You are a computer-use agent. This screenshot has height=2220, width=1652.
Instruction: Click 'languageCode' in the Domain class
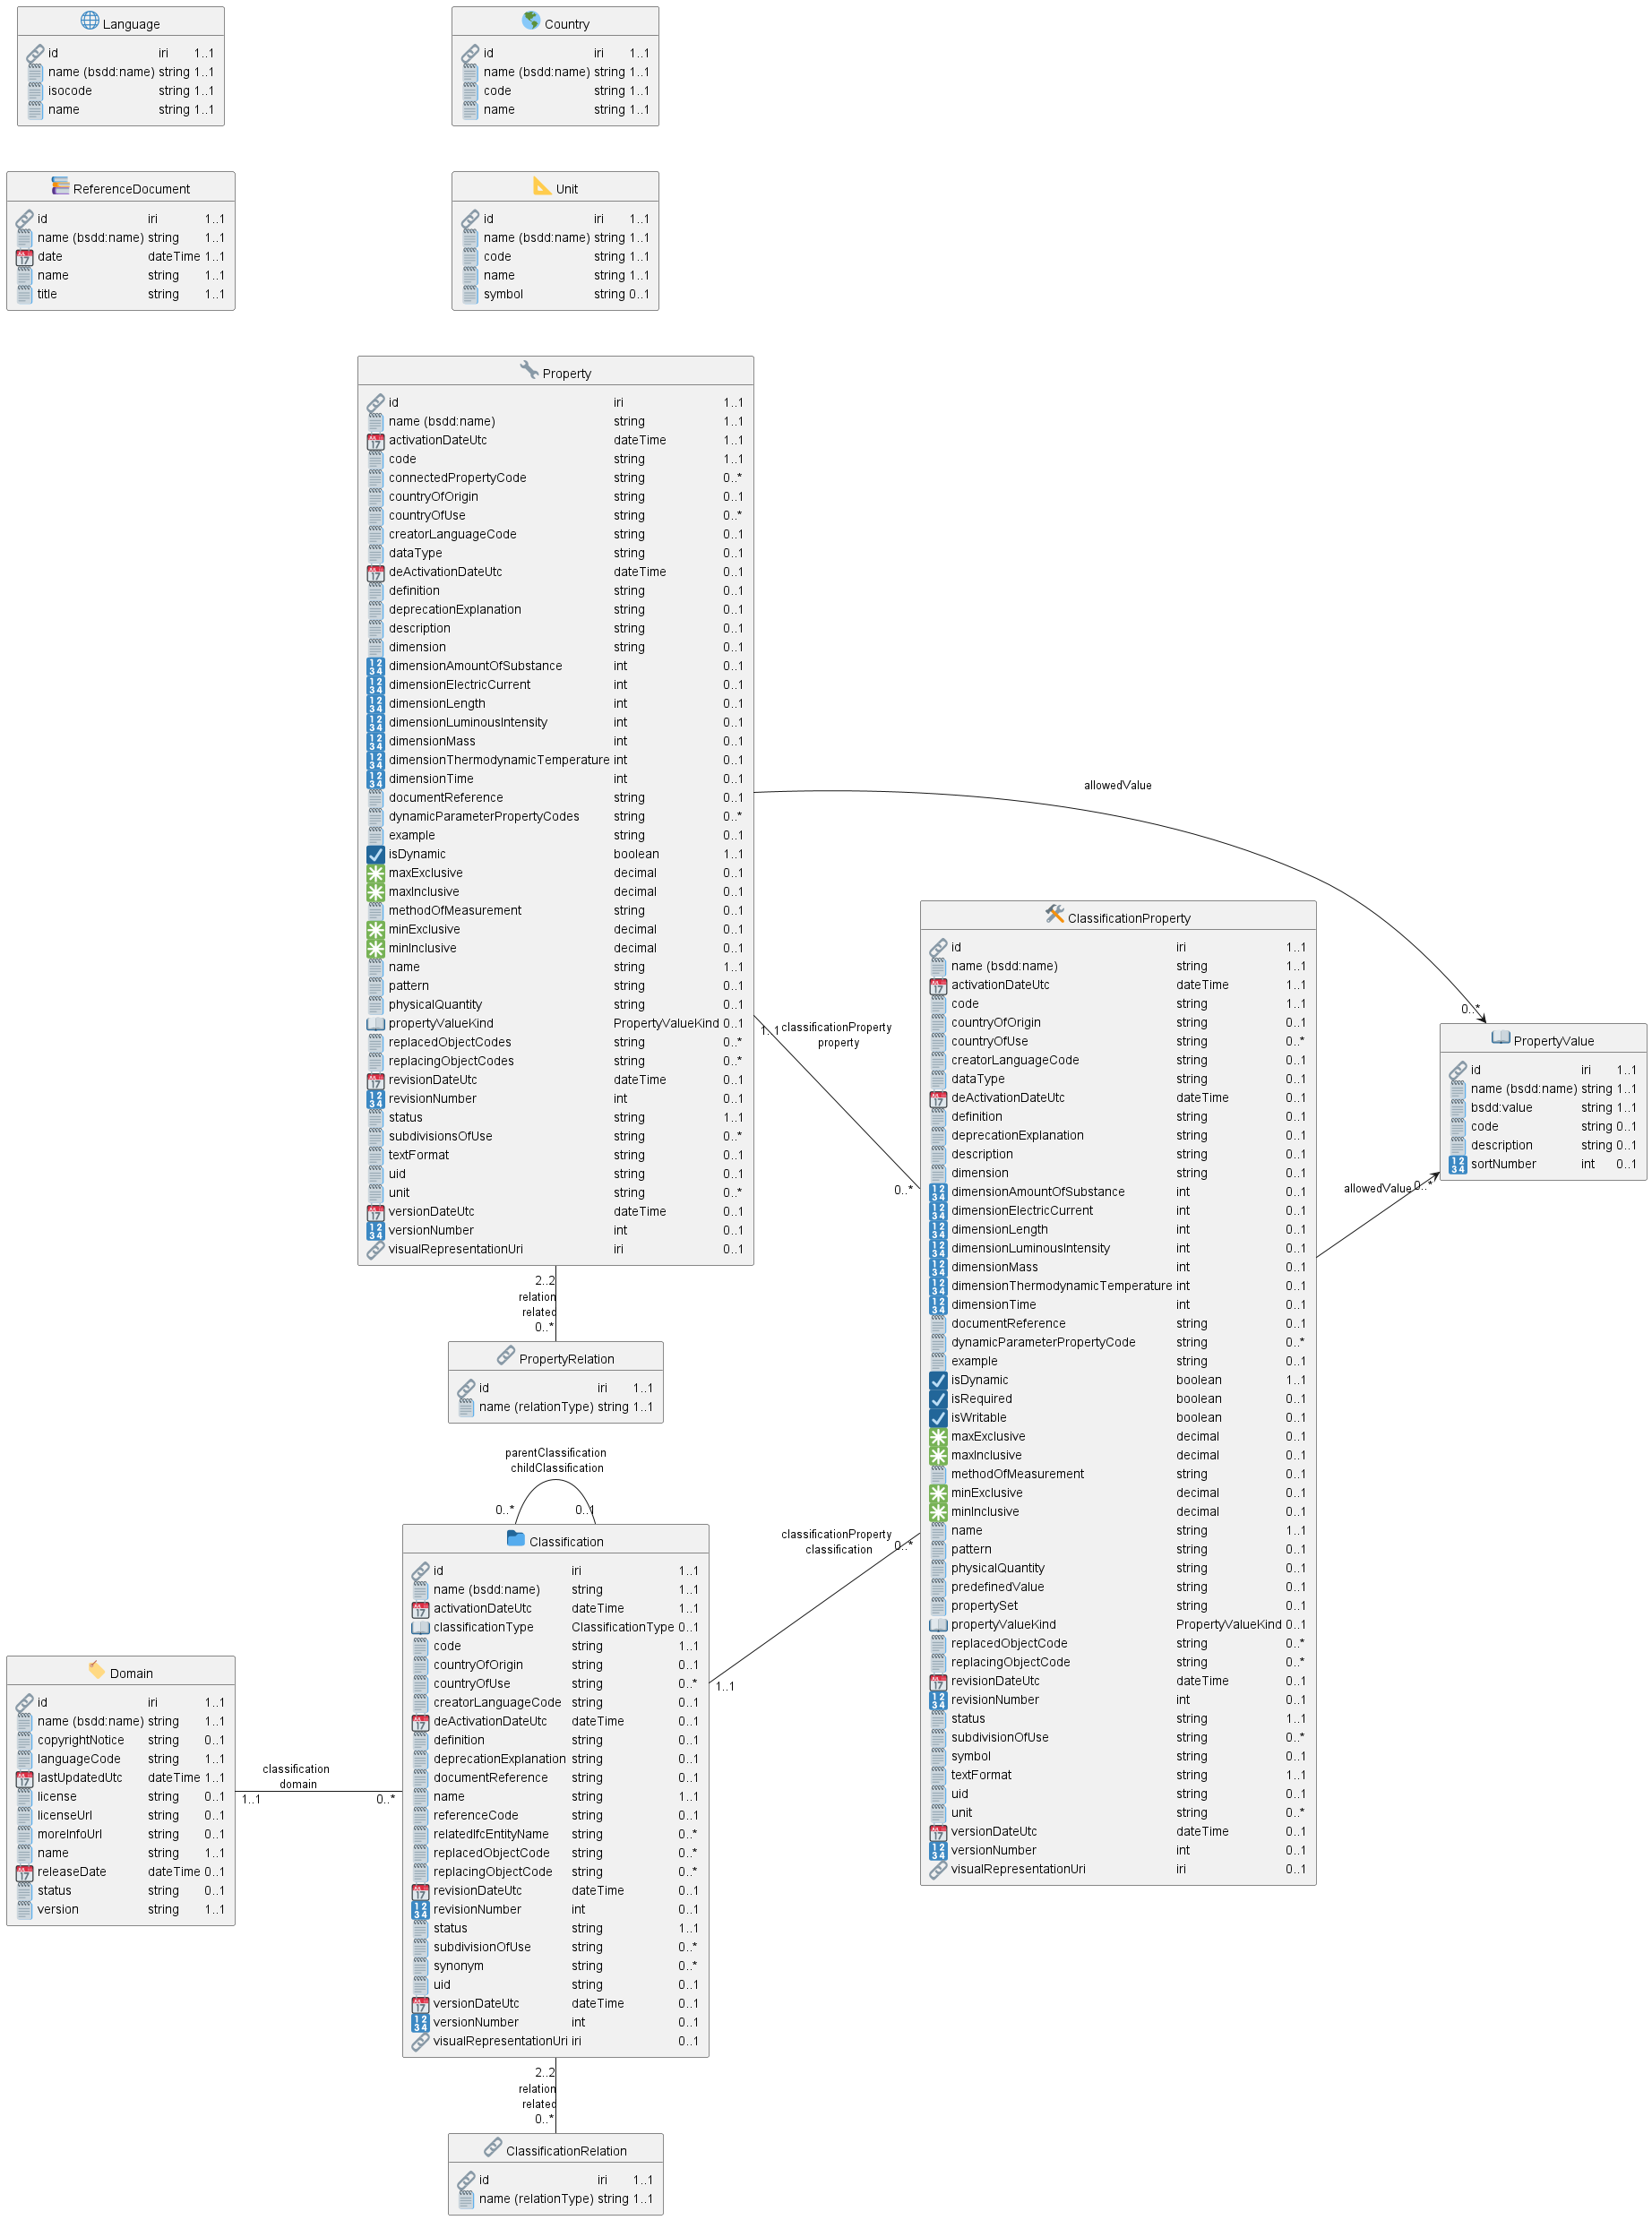pyautogui.click(x=79, y=1760)
